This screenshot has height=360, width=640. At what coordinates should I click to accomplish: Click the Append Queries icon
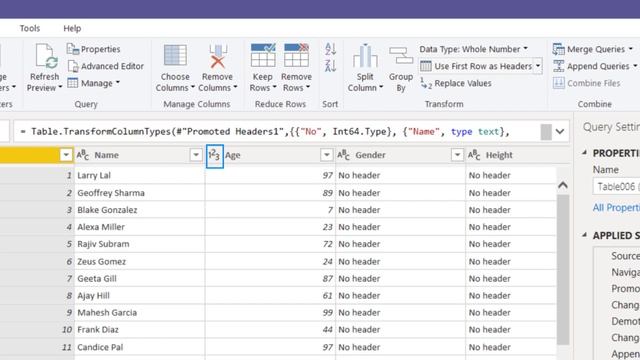[x=558, y=66]
